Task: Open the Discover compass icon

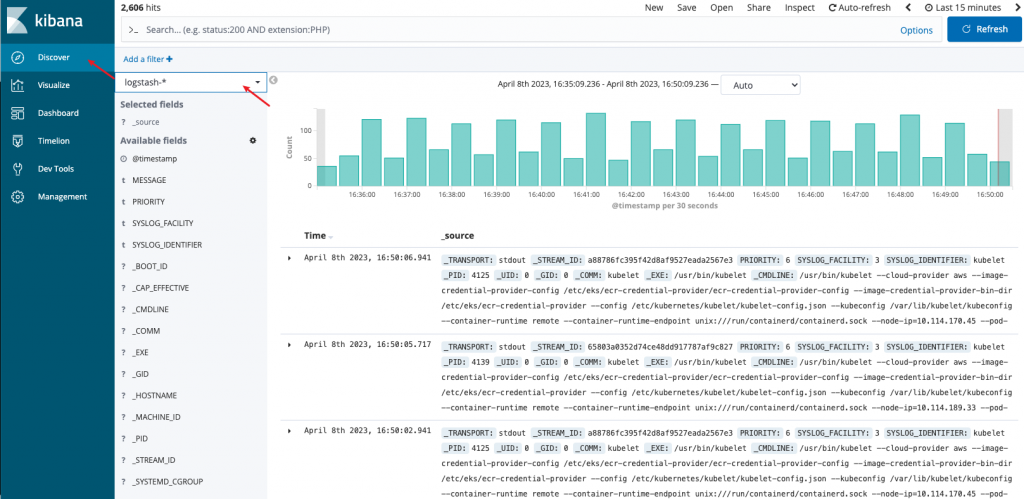Action: [x=18, y=57]
